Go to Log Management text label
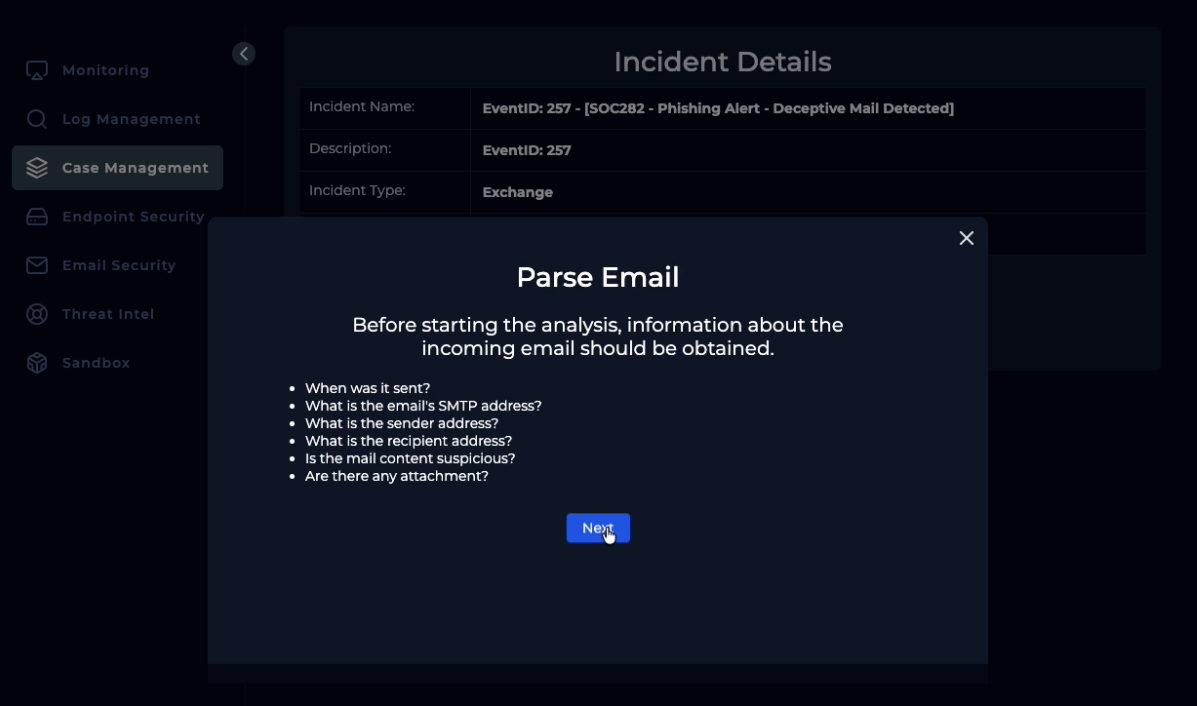1197x706 pixels. tap(131, 119)
